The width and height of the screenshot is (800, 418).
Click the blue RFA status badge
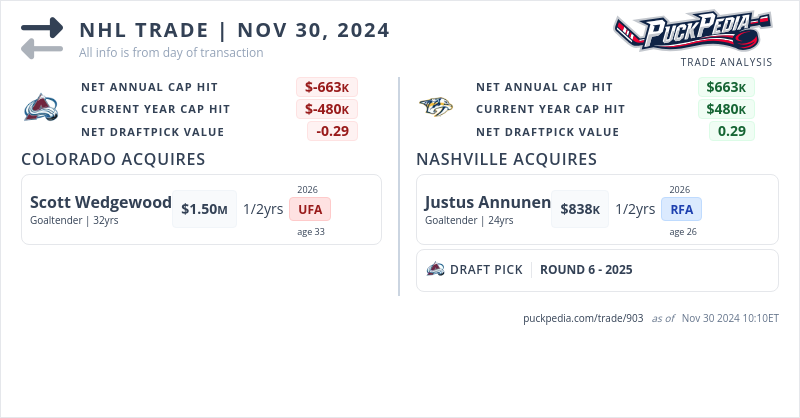click(682, 209)
